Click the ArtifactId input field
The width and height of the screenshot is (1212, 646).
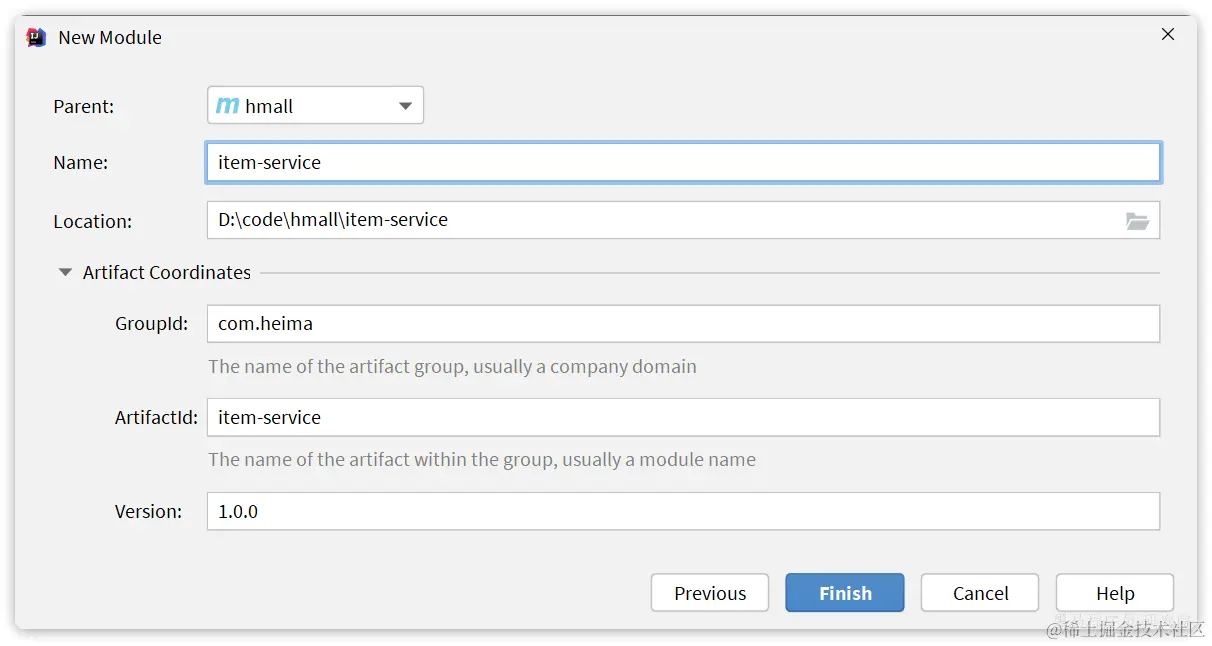[683, 417]
